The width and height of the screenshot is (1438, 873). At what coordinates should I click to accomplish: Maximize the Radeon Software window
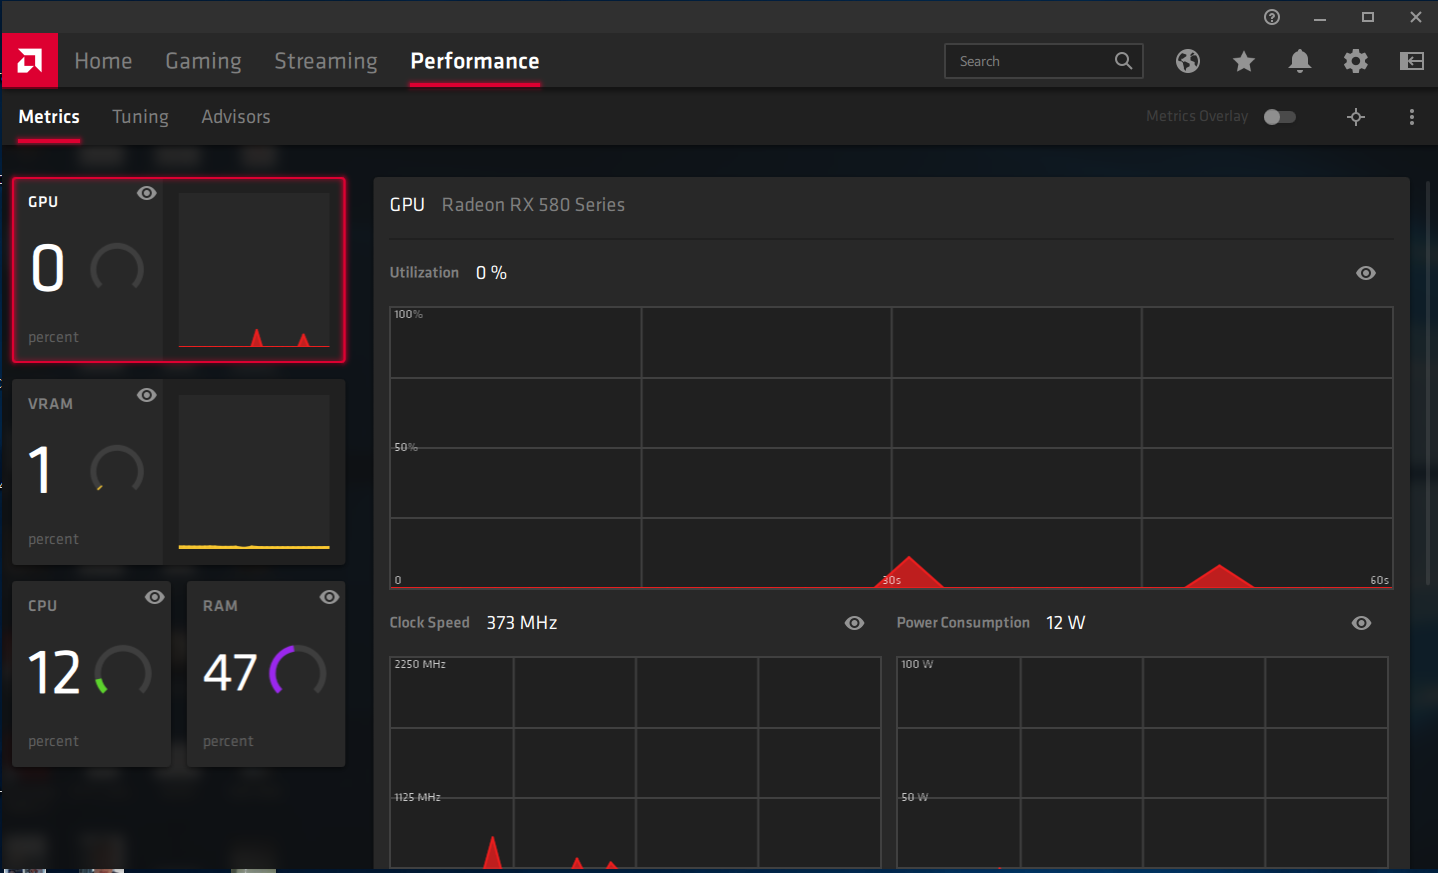(x=1368, y=17)
